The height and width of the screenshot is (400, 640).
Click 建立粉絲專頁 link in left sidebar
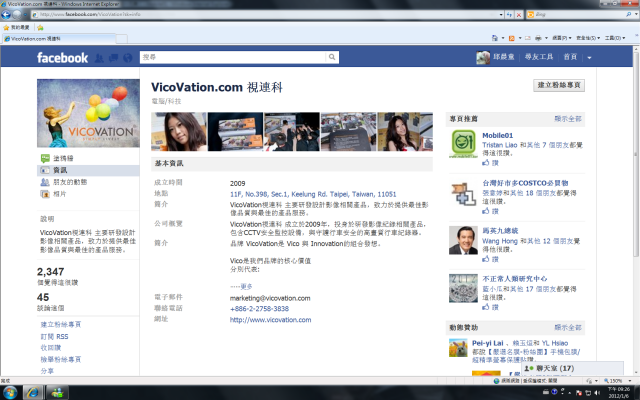coord(60,324)
